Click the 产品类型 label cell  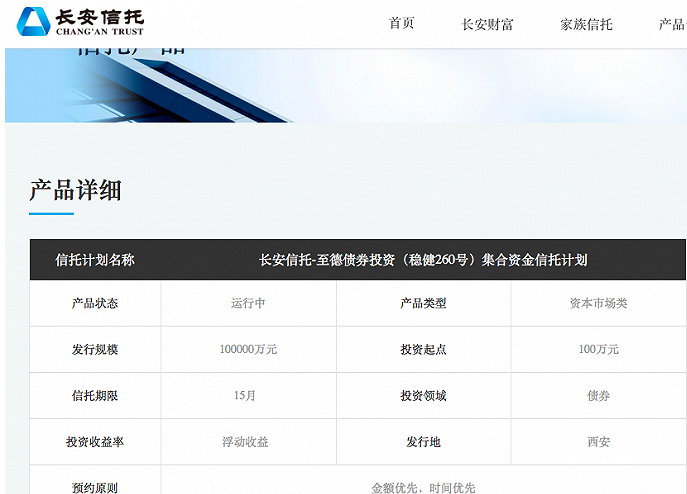(423, 303)
